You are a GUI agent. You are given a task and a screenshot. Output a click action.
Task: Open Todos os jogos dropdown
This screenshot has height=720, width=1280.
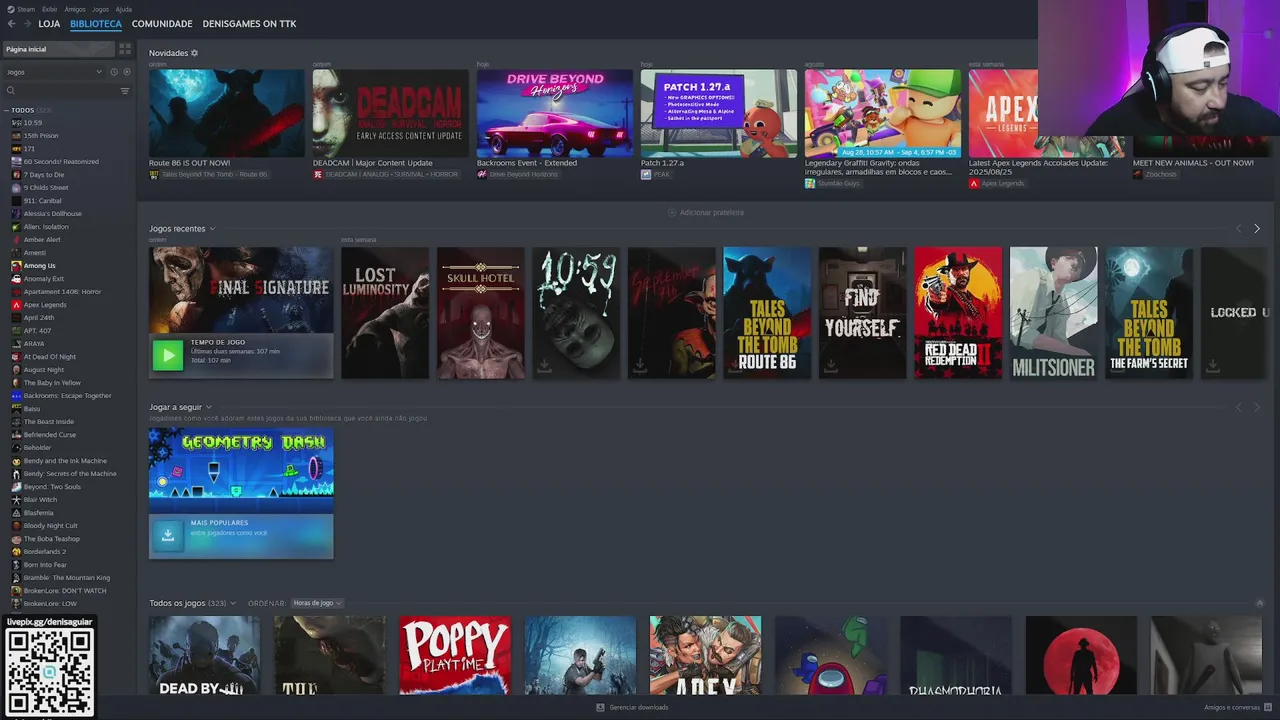[x=233, y=603]
